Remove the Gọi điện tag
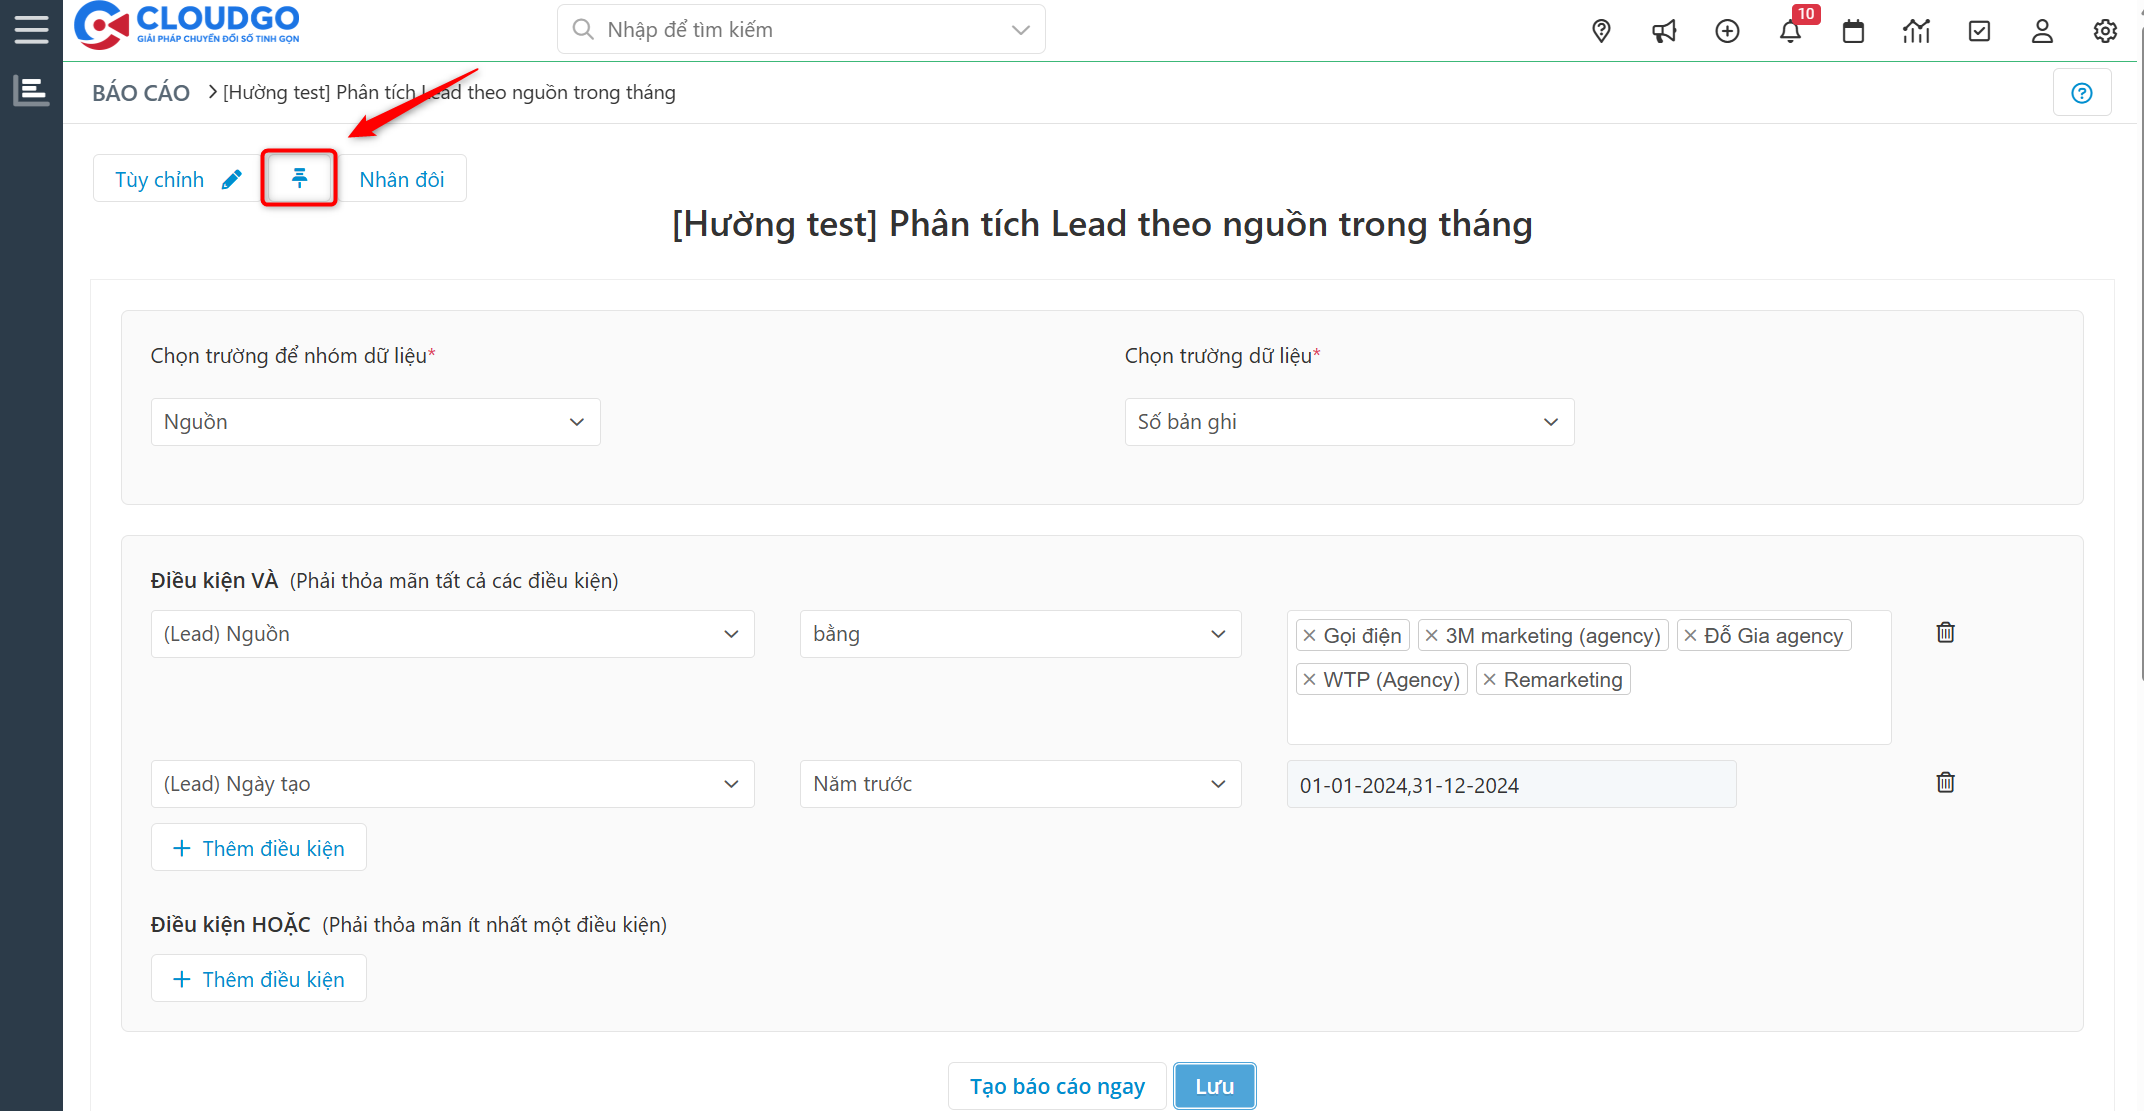 [1309, 636]
